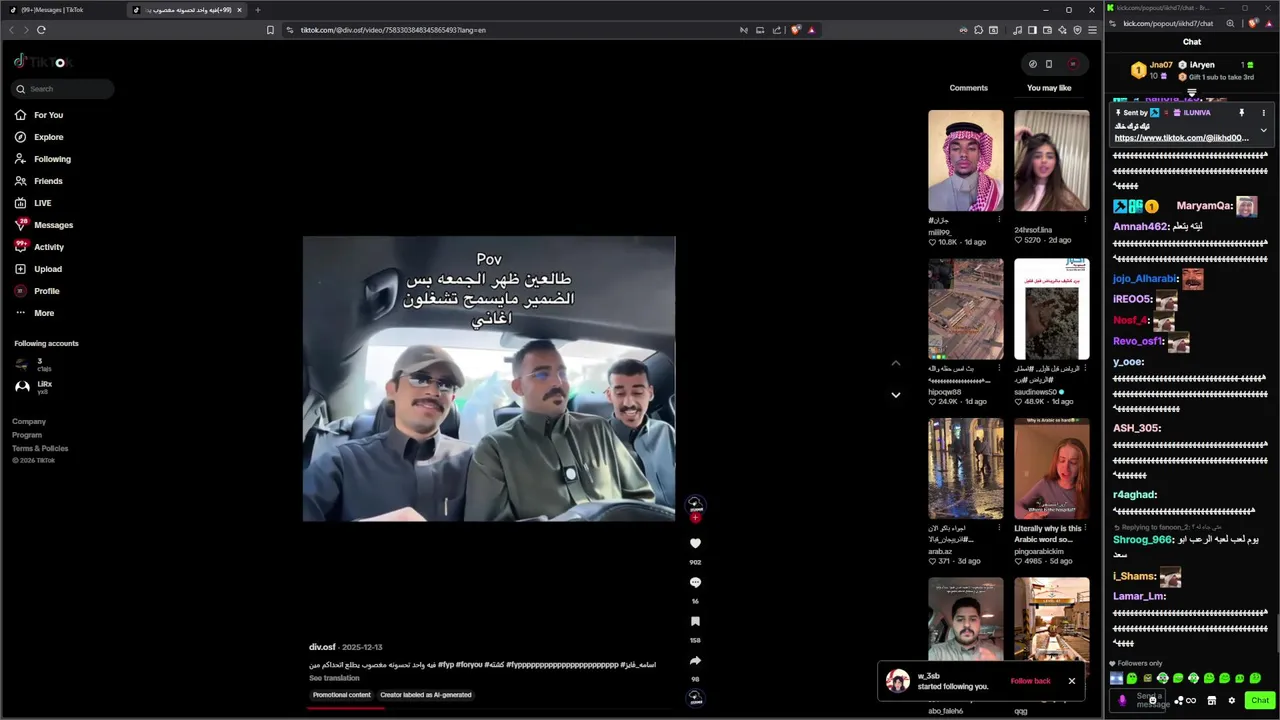This screenshot has width=1280, height=720.
Task: Click the #foryou hashtag in caption
Action: click(x=470, y=664)
